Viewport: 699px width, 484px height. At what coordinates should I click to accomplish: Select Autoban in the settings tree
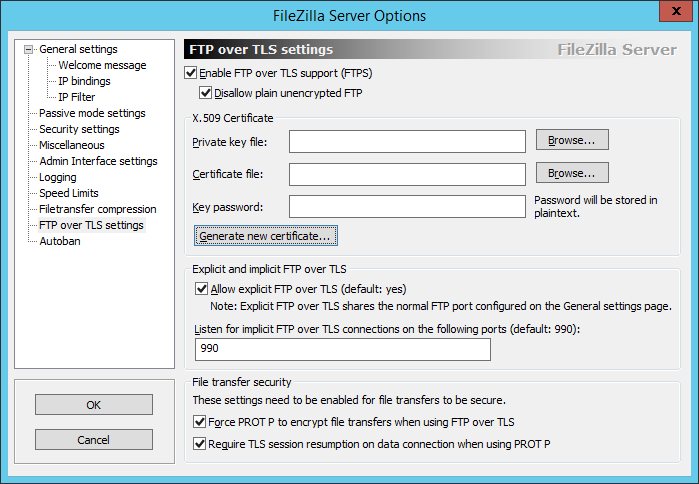tap(60, 241)
